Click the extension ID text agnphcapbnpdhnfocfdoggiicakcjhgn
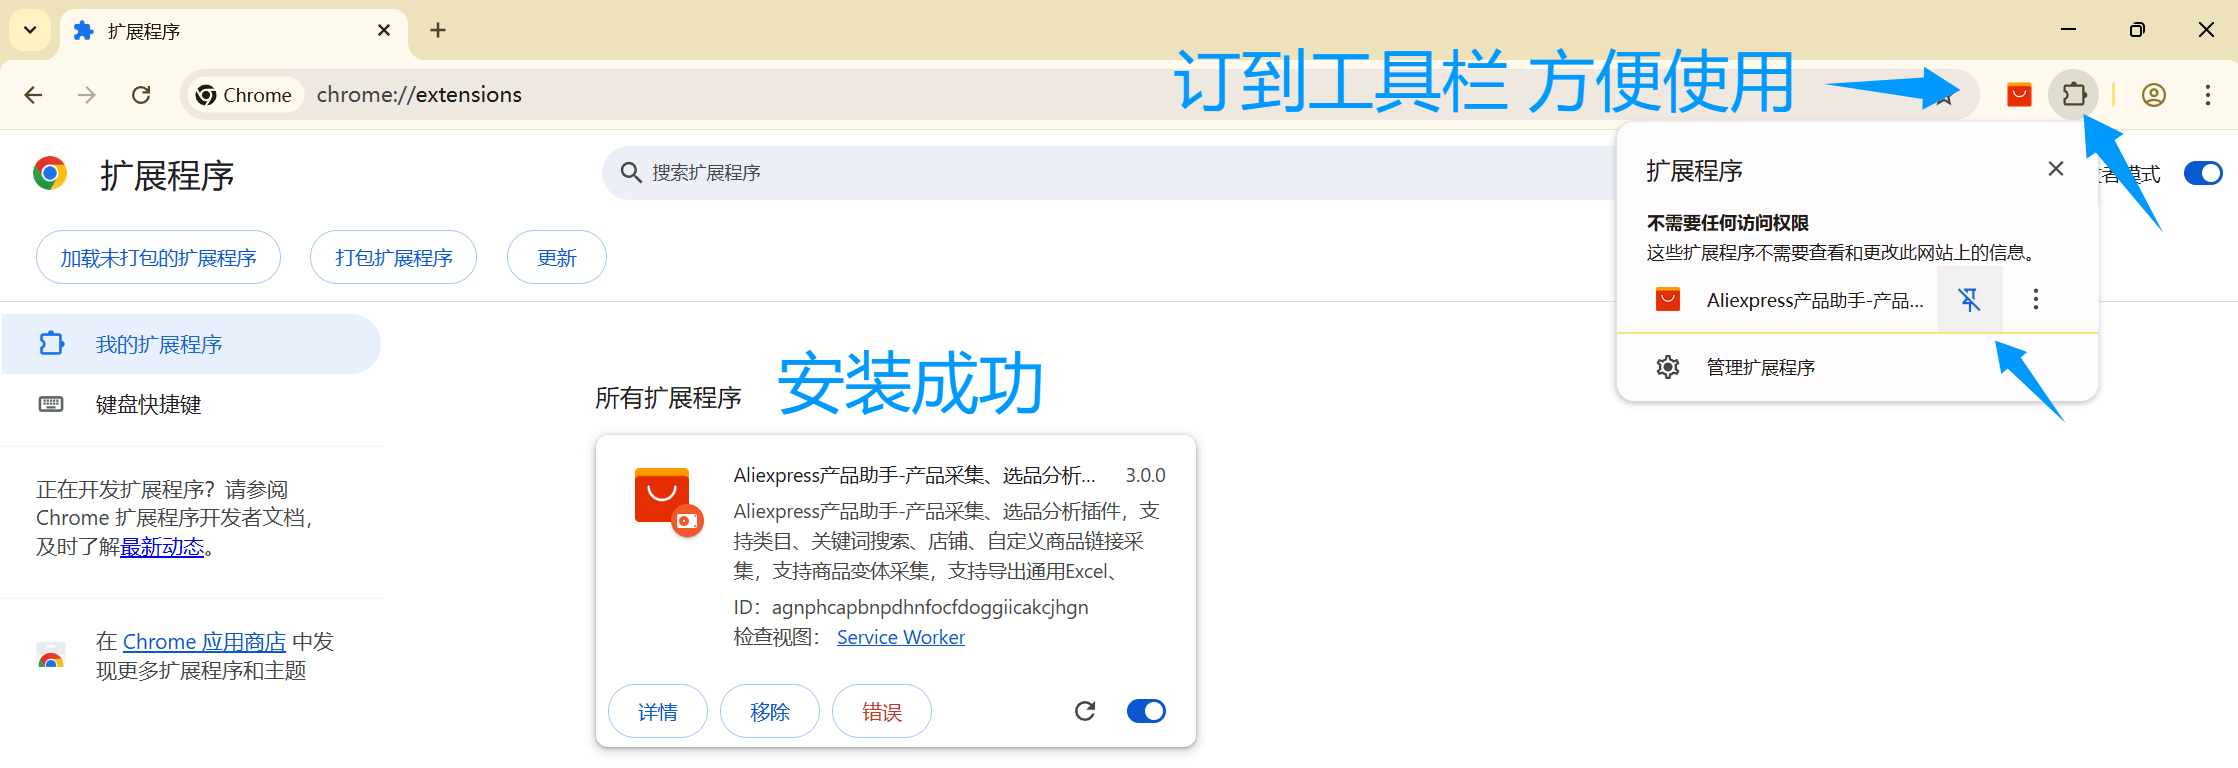 pyautogui.click(x=930, y=607)
